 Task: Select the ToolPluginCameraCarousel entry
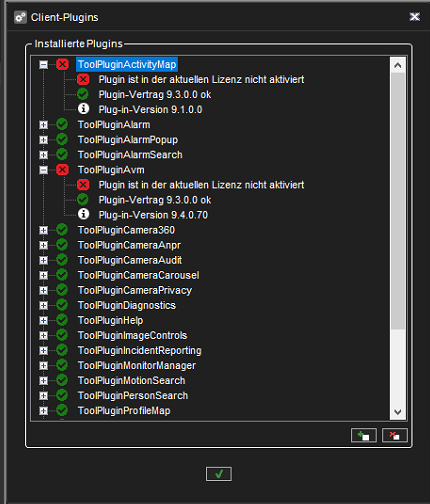[x=138, y=275]
